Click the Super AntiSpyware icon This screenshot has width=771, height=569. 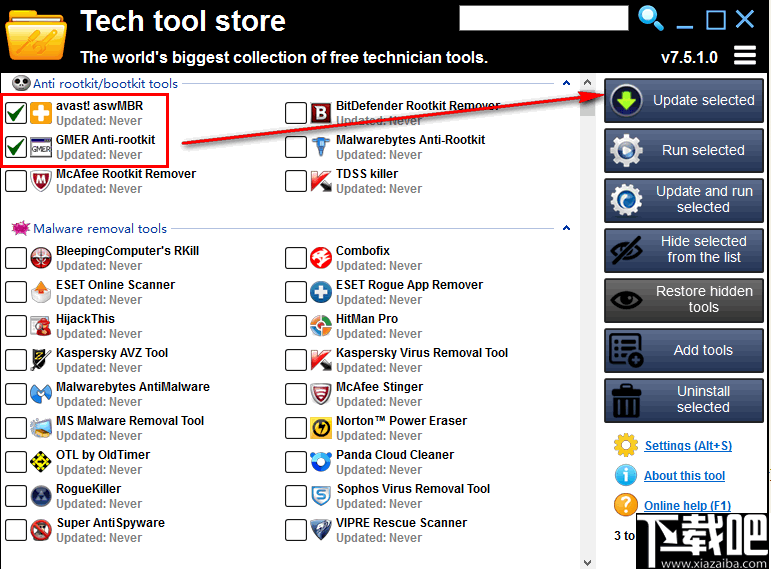point(41,530)
